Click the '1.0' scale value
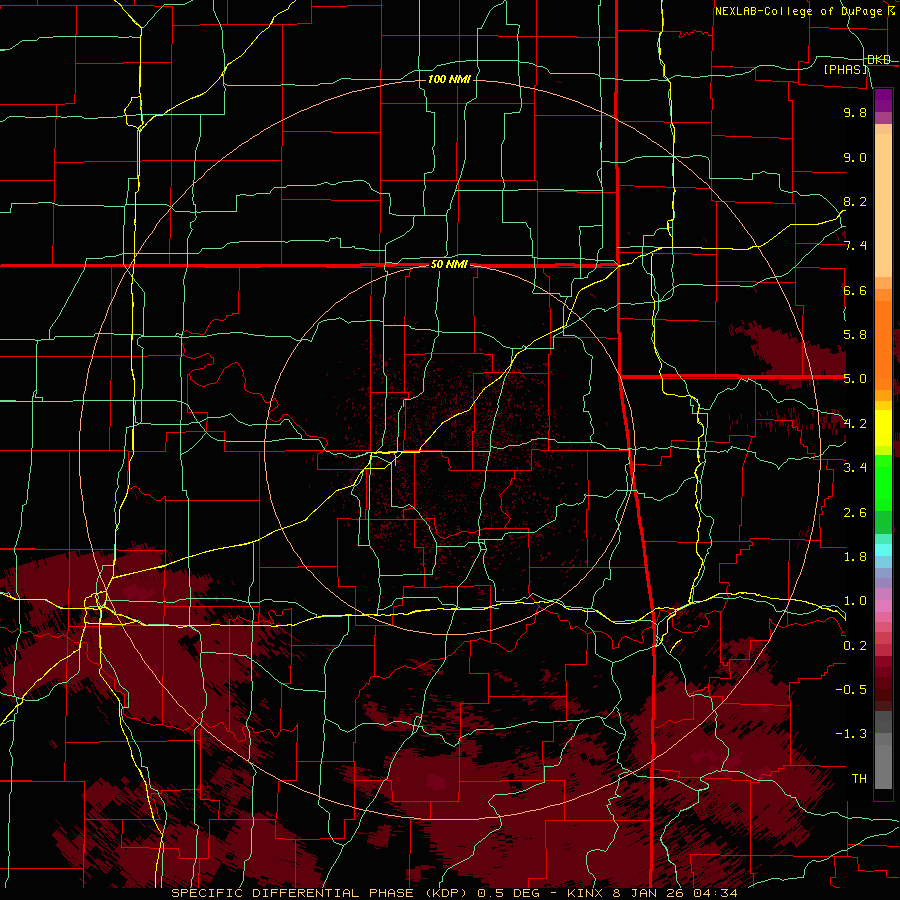Screen dimensions: 900x900 855,601
